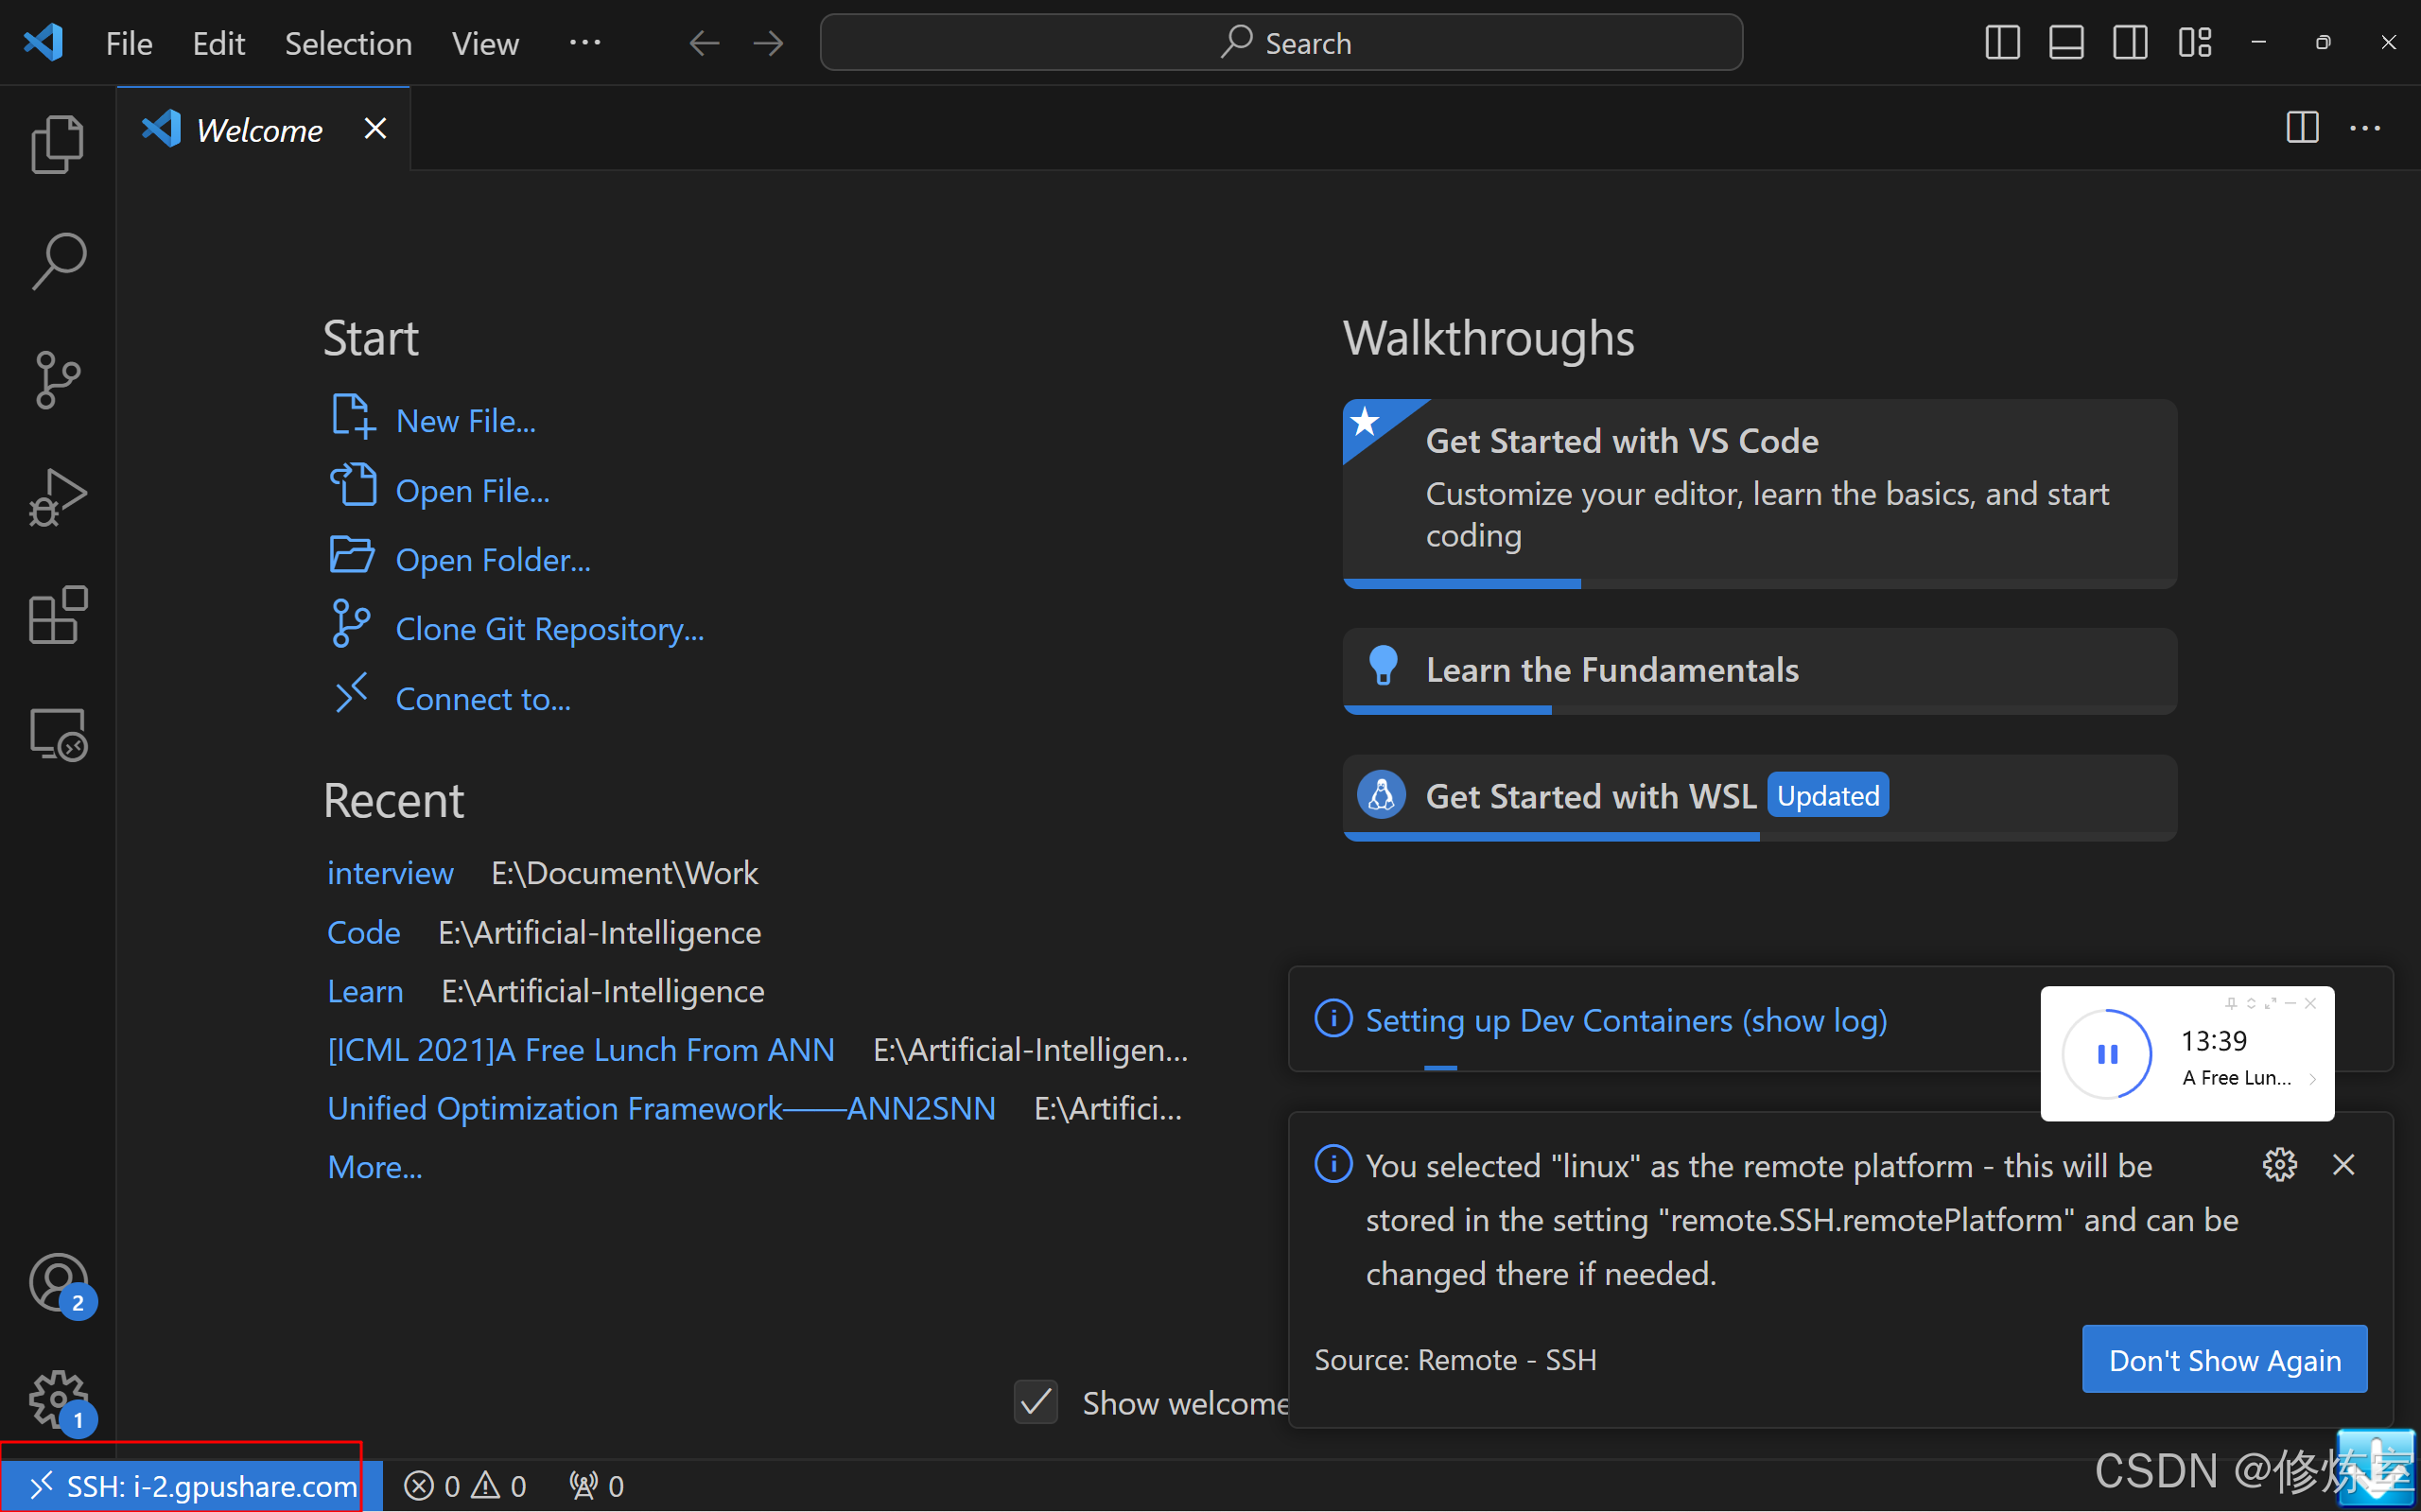Click the notification settings gear icon
Viewport: 2421px width, 1512px height.
click(2280, 1164)
